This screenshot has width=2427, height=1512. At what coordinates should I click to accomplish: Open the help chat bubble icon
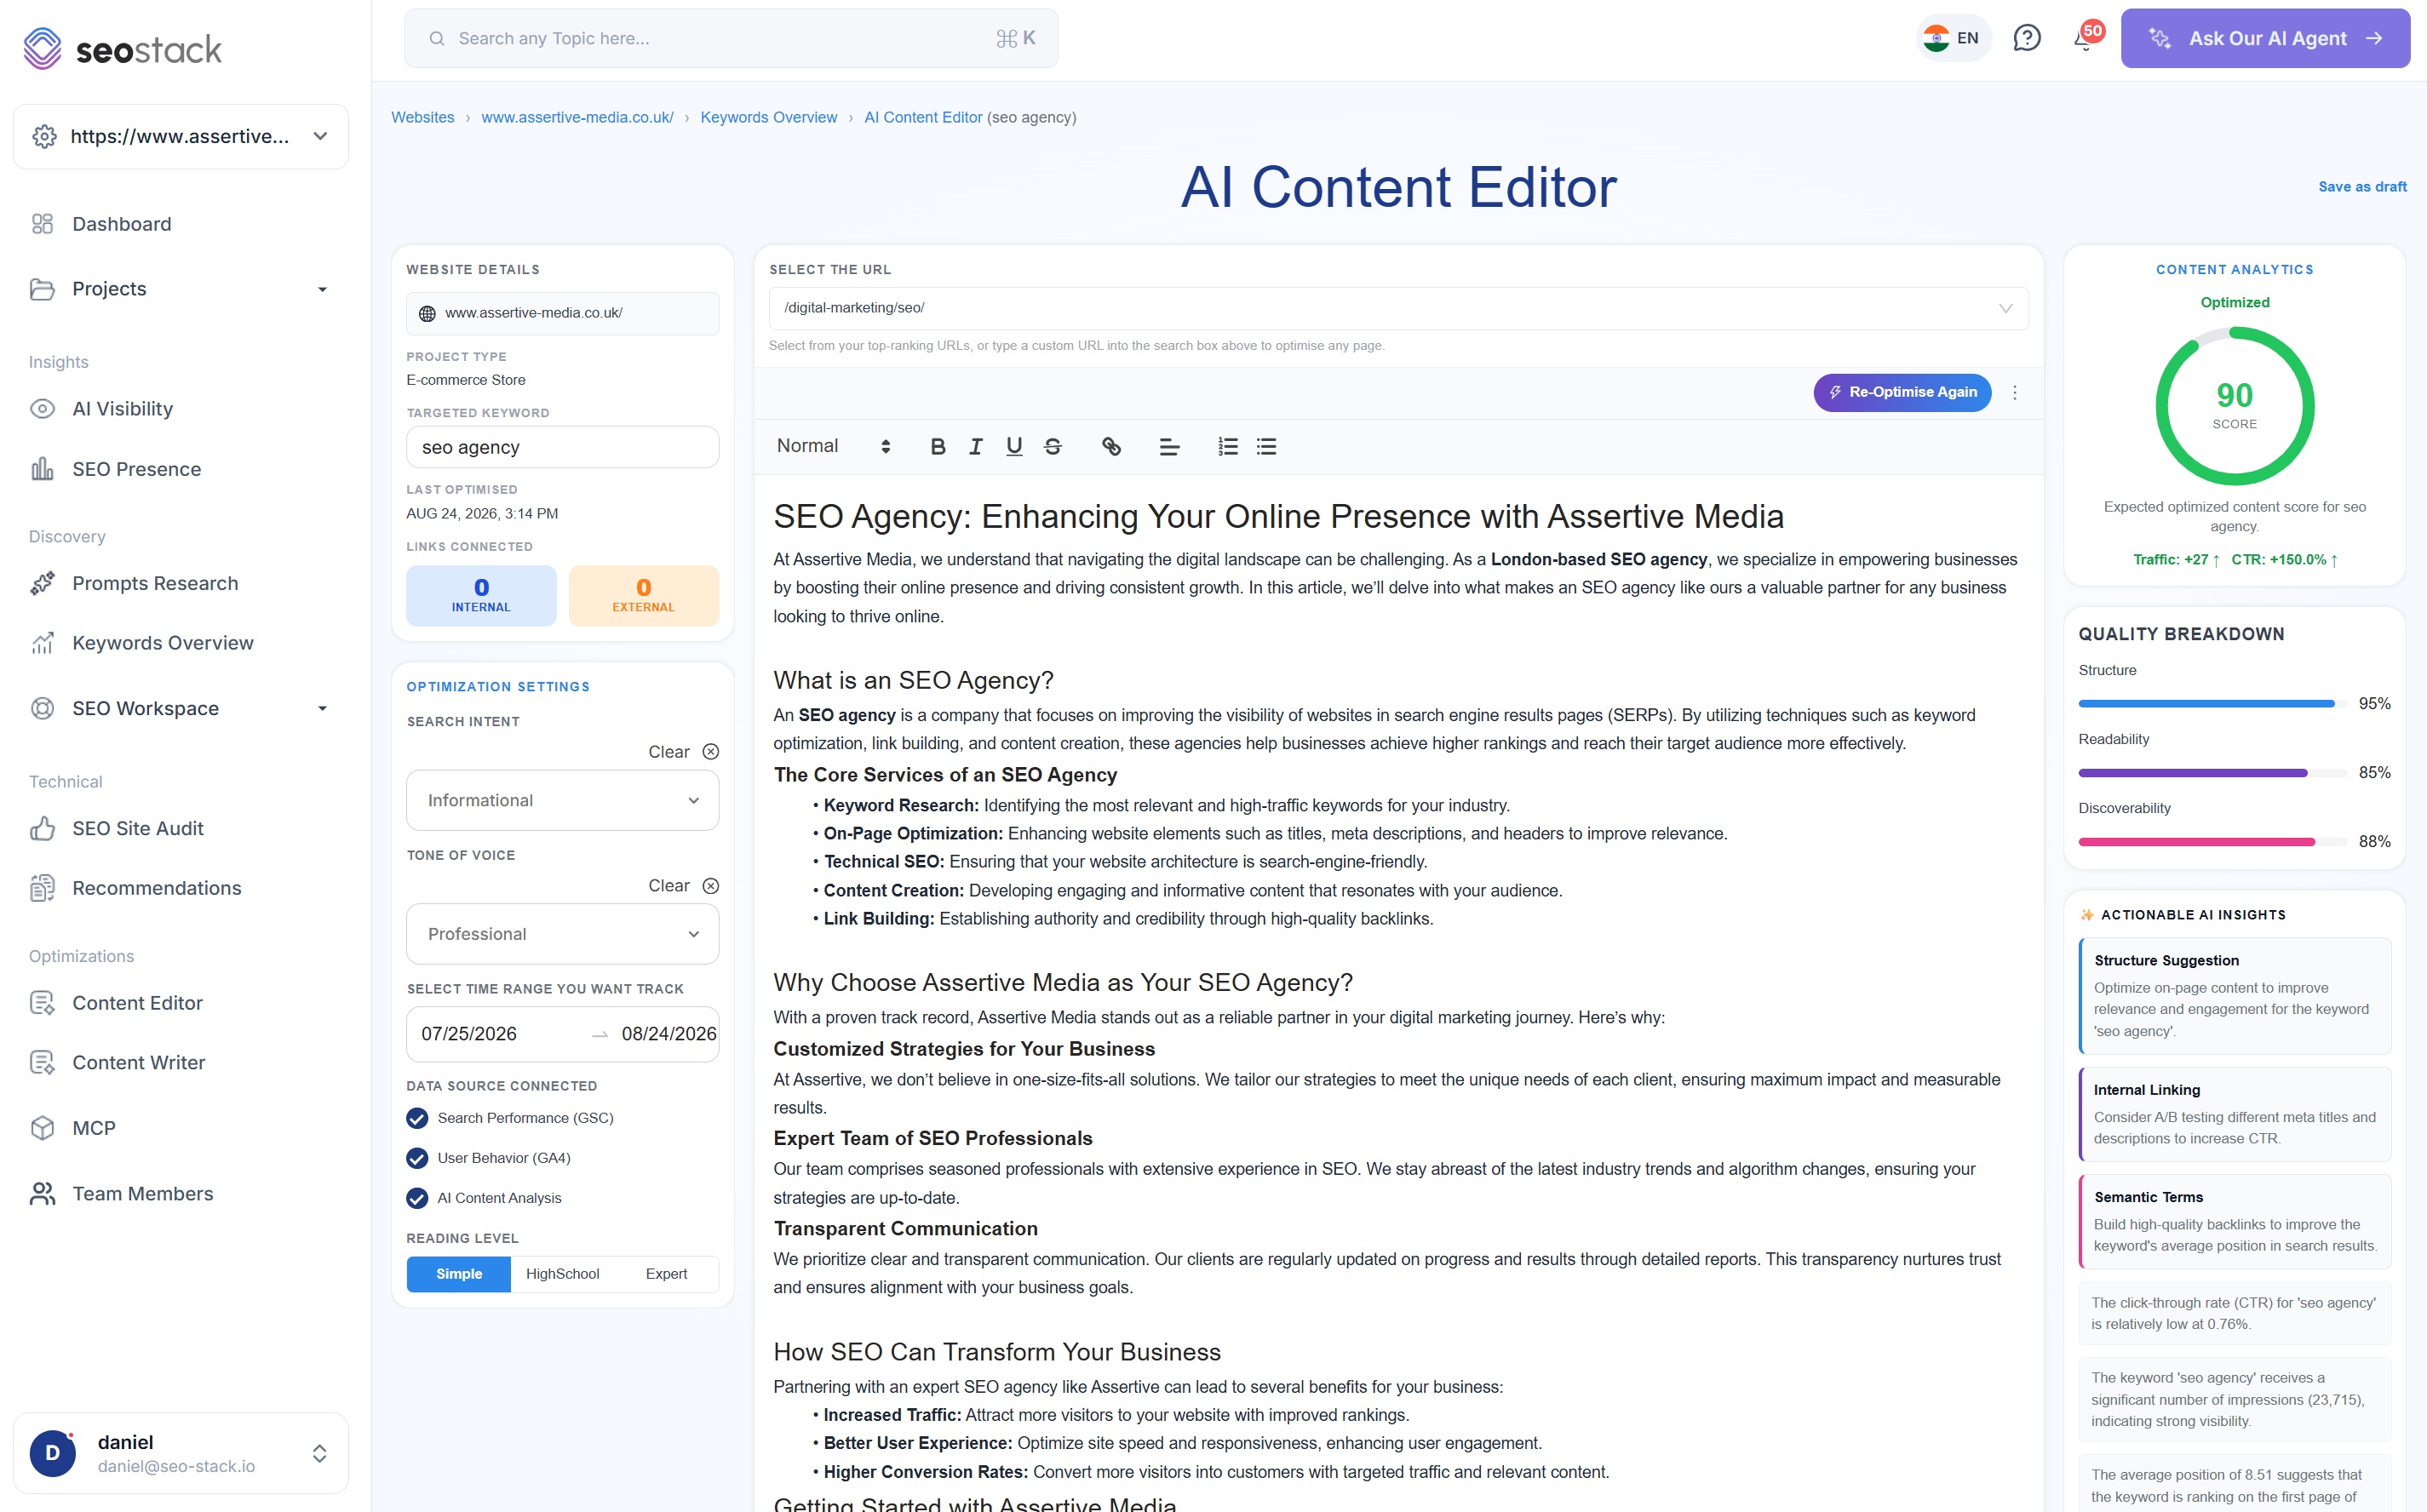click(x=2026, y=38)
